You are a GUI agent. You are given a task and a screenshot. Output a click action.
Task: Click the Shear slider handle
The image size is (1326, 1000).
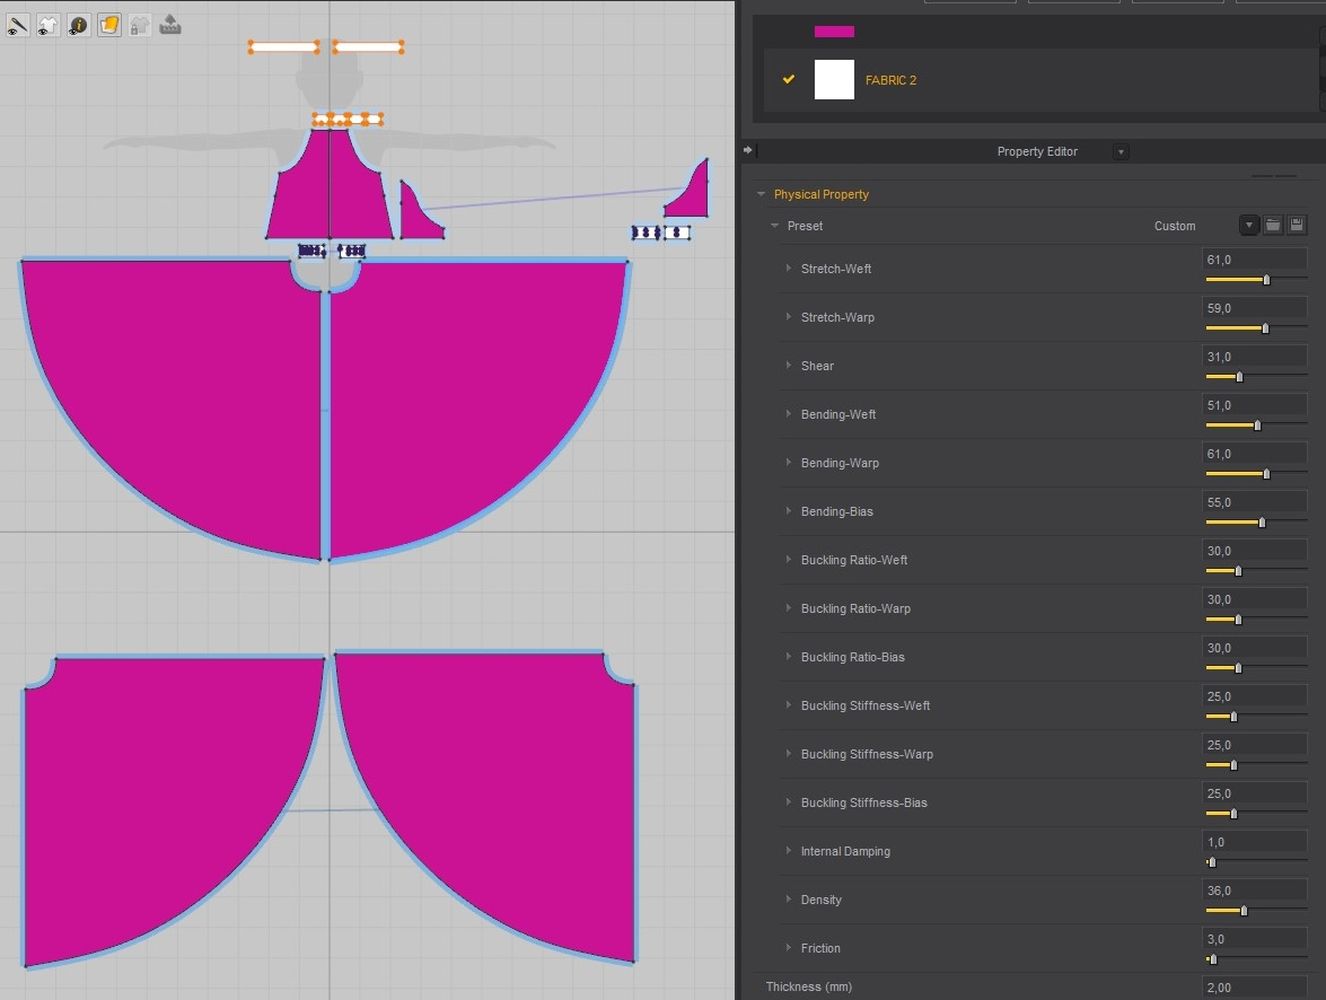(x=1239, y=377)
